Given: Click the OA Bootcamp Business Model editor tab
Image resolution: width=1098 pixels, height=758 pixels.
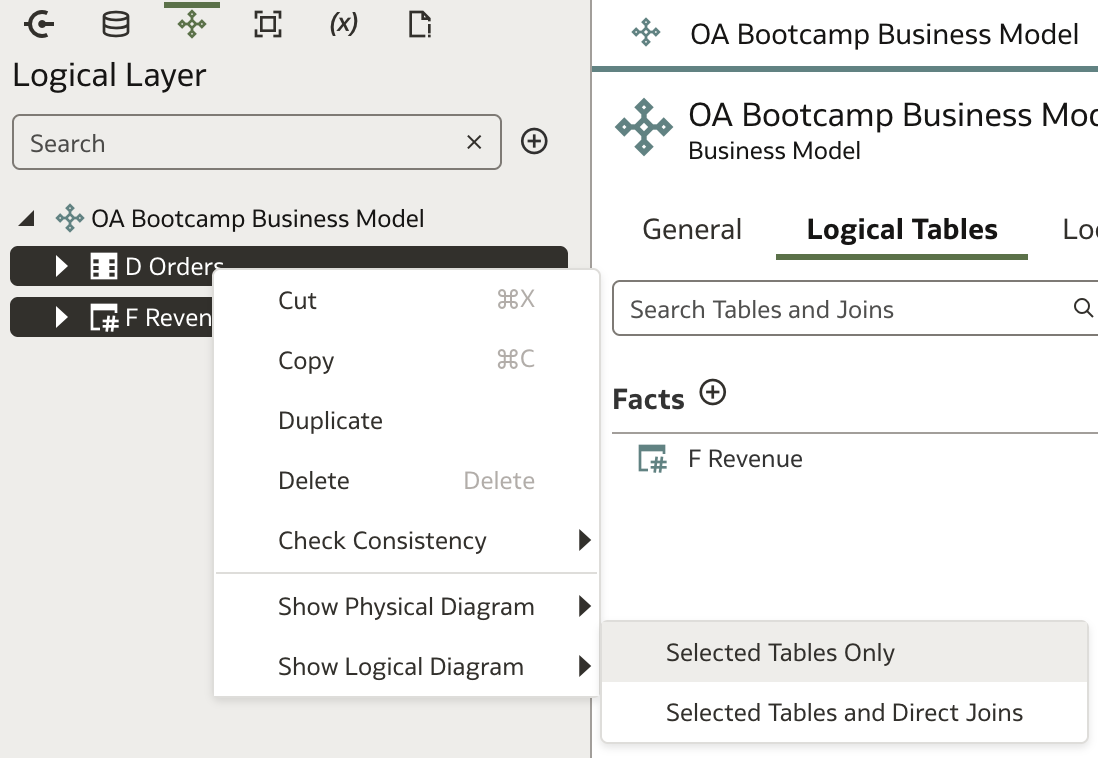Looking at the screenshot, I should coord(847,34).
